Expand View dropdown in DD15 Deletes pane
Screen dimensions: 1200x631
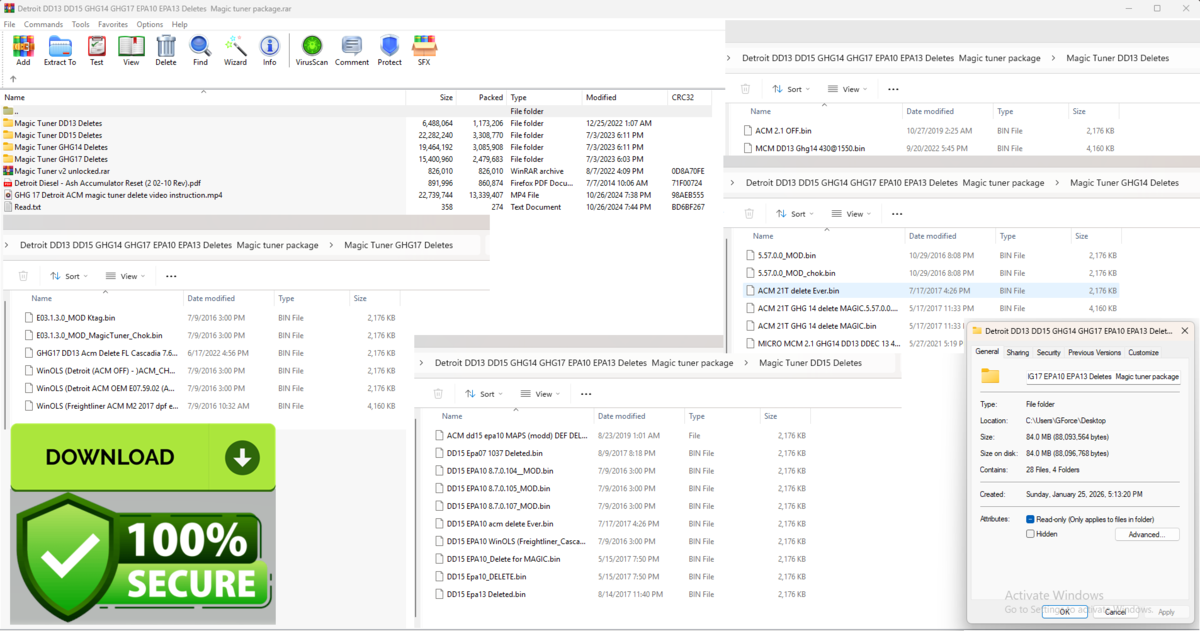pyautogui.click(x=543, y=394)
